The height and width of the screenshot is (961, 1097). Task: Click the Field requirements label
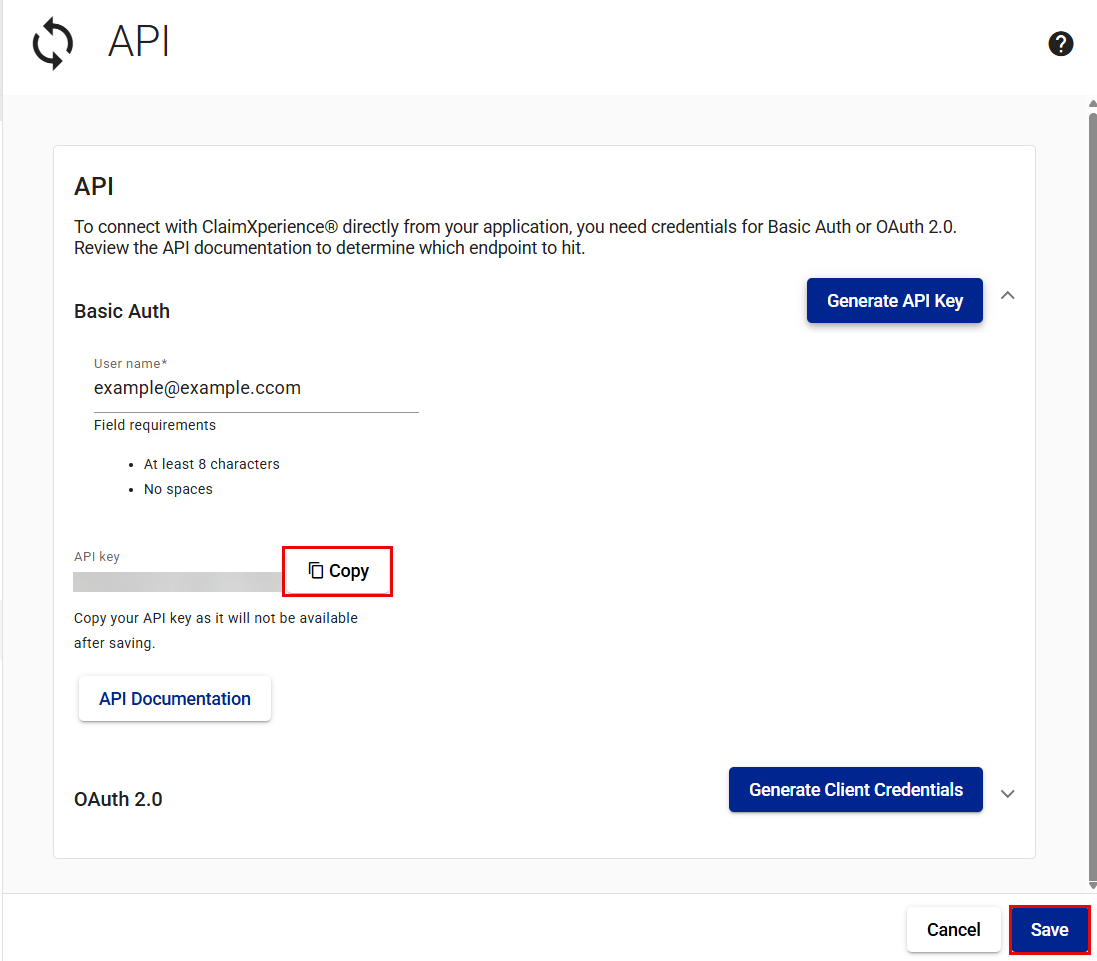pos(155,425)
